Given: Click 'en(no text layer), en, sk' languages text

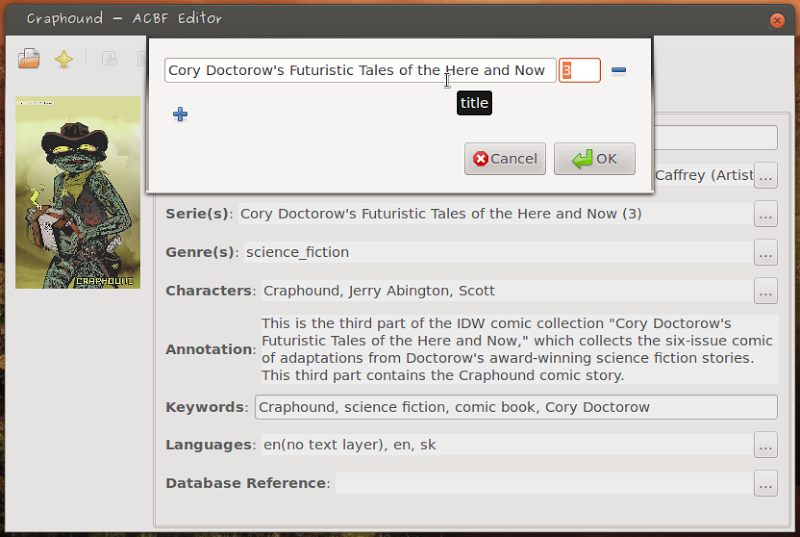Looking at the screenshot, I should 349,445.
